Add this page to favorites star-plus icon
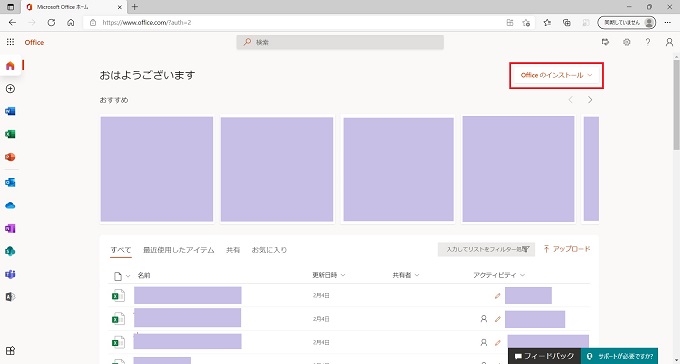The image size is (680, 364). pyautogui.click(x=526, y=23)
